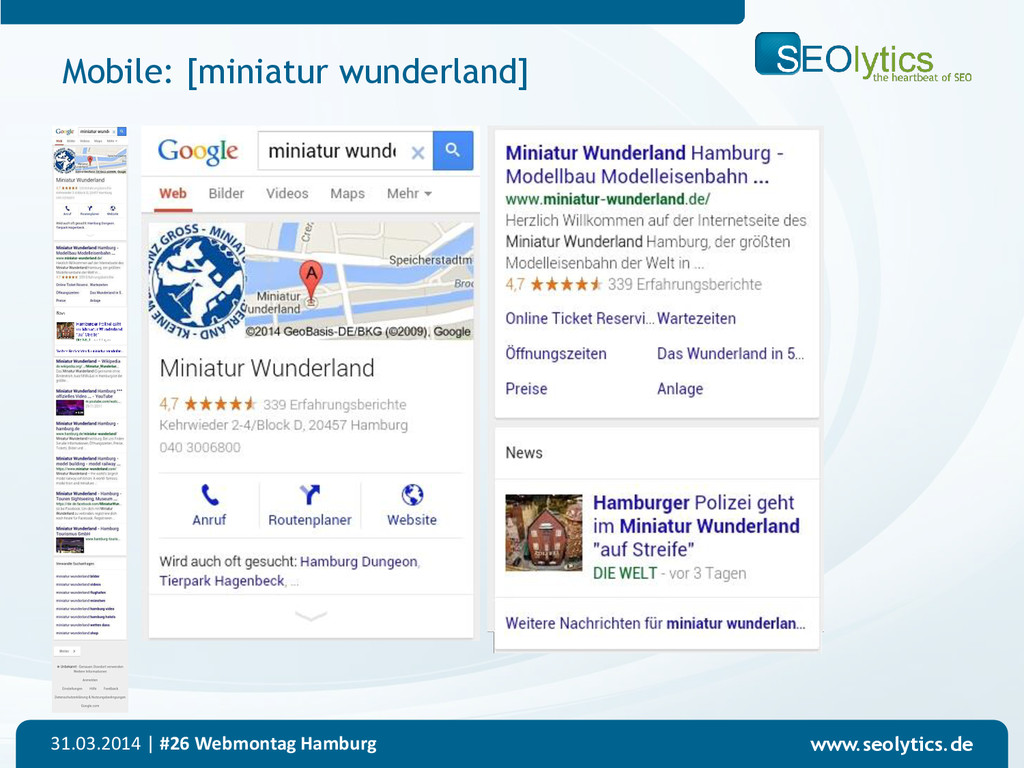Click the #26 Webmontag Hamburg footer text
This screenshot has height=768, width=1024.
(x=268, y=744)
